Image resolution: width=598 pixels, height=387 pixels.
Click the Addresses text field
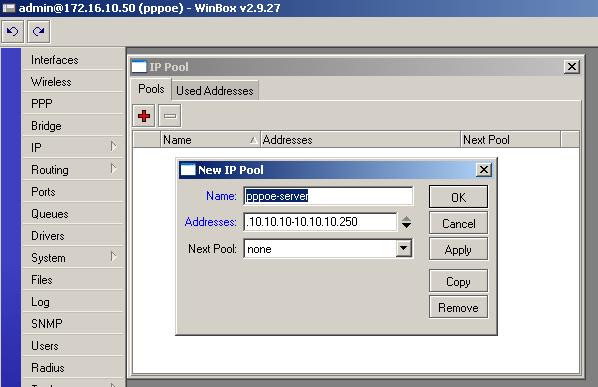coord(320,222)
